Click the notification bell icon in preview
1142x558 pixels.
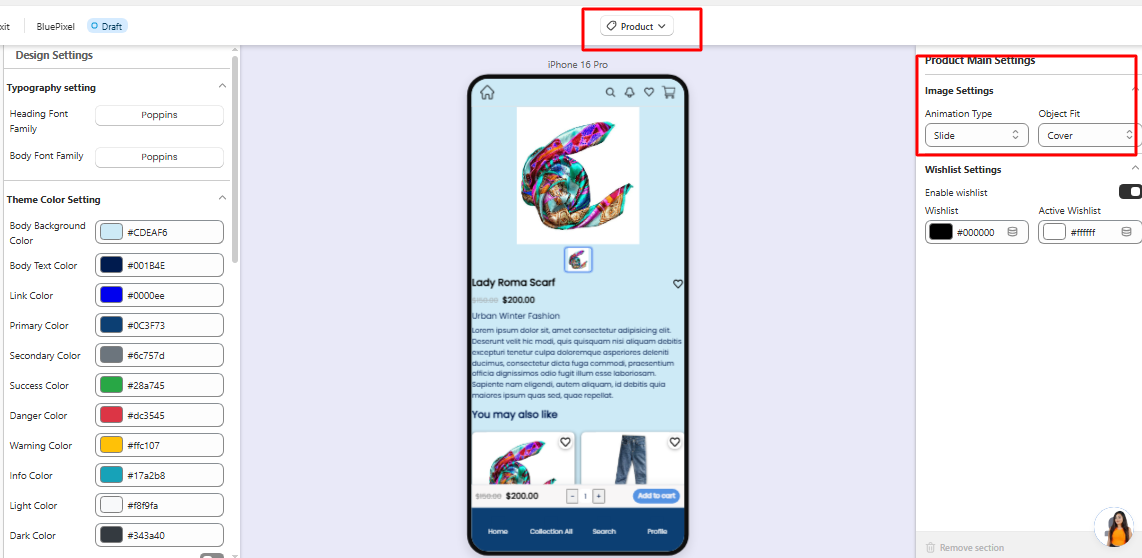tap(629, 93)
